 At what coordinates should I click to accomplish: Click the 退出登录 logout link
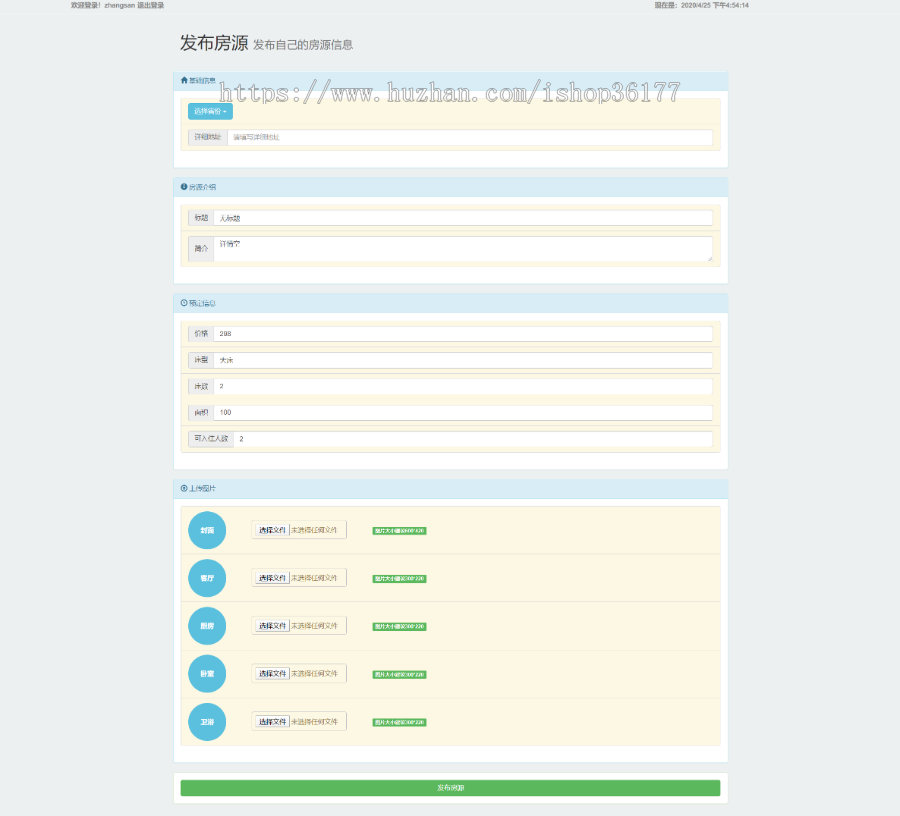149,5
